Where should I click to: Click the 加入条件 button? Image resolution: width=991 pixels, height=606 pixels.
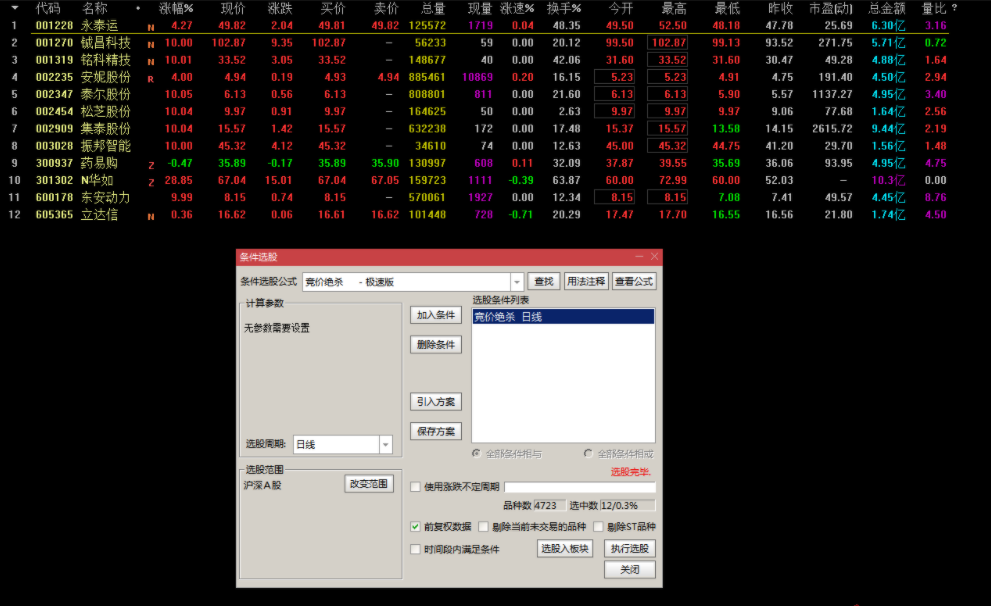(x=435, y=315)
